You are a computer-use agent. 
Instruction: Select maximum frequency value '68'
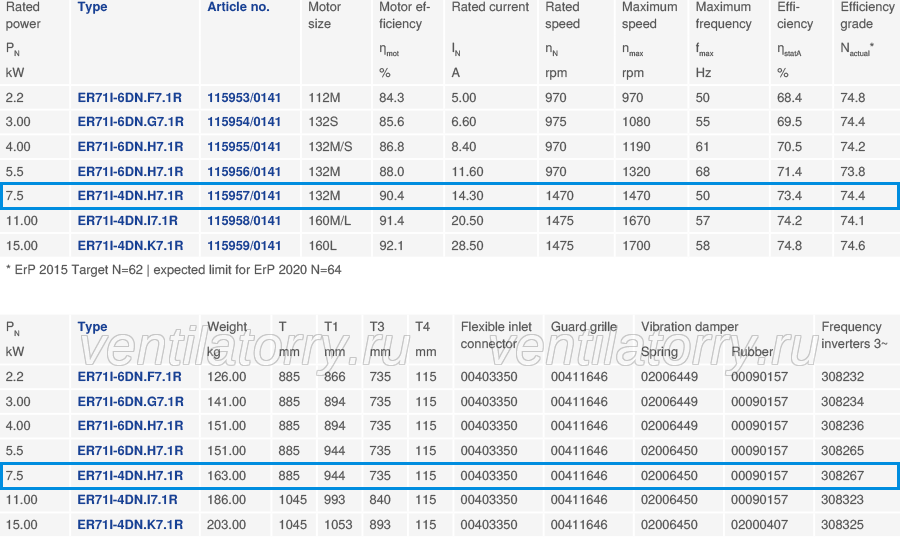703,172
